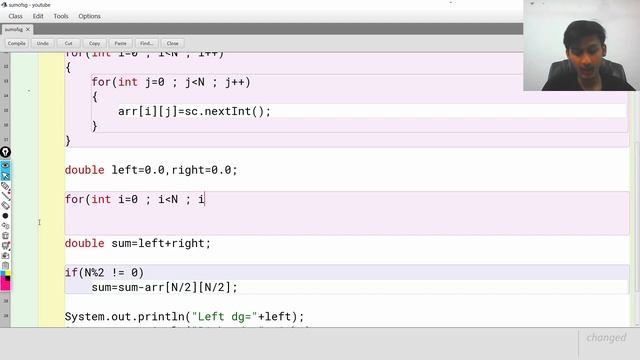Viewport: 640px width, 360px height.
Task: Click the line 'double left=0.0,right=0.0;'
Action: [x=151, y=170]
